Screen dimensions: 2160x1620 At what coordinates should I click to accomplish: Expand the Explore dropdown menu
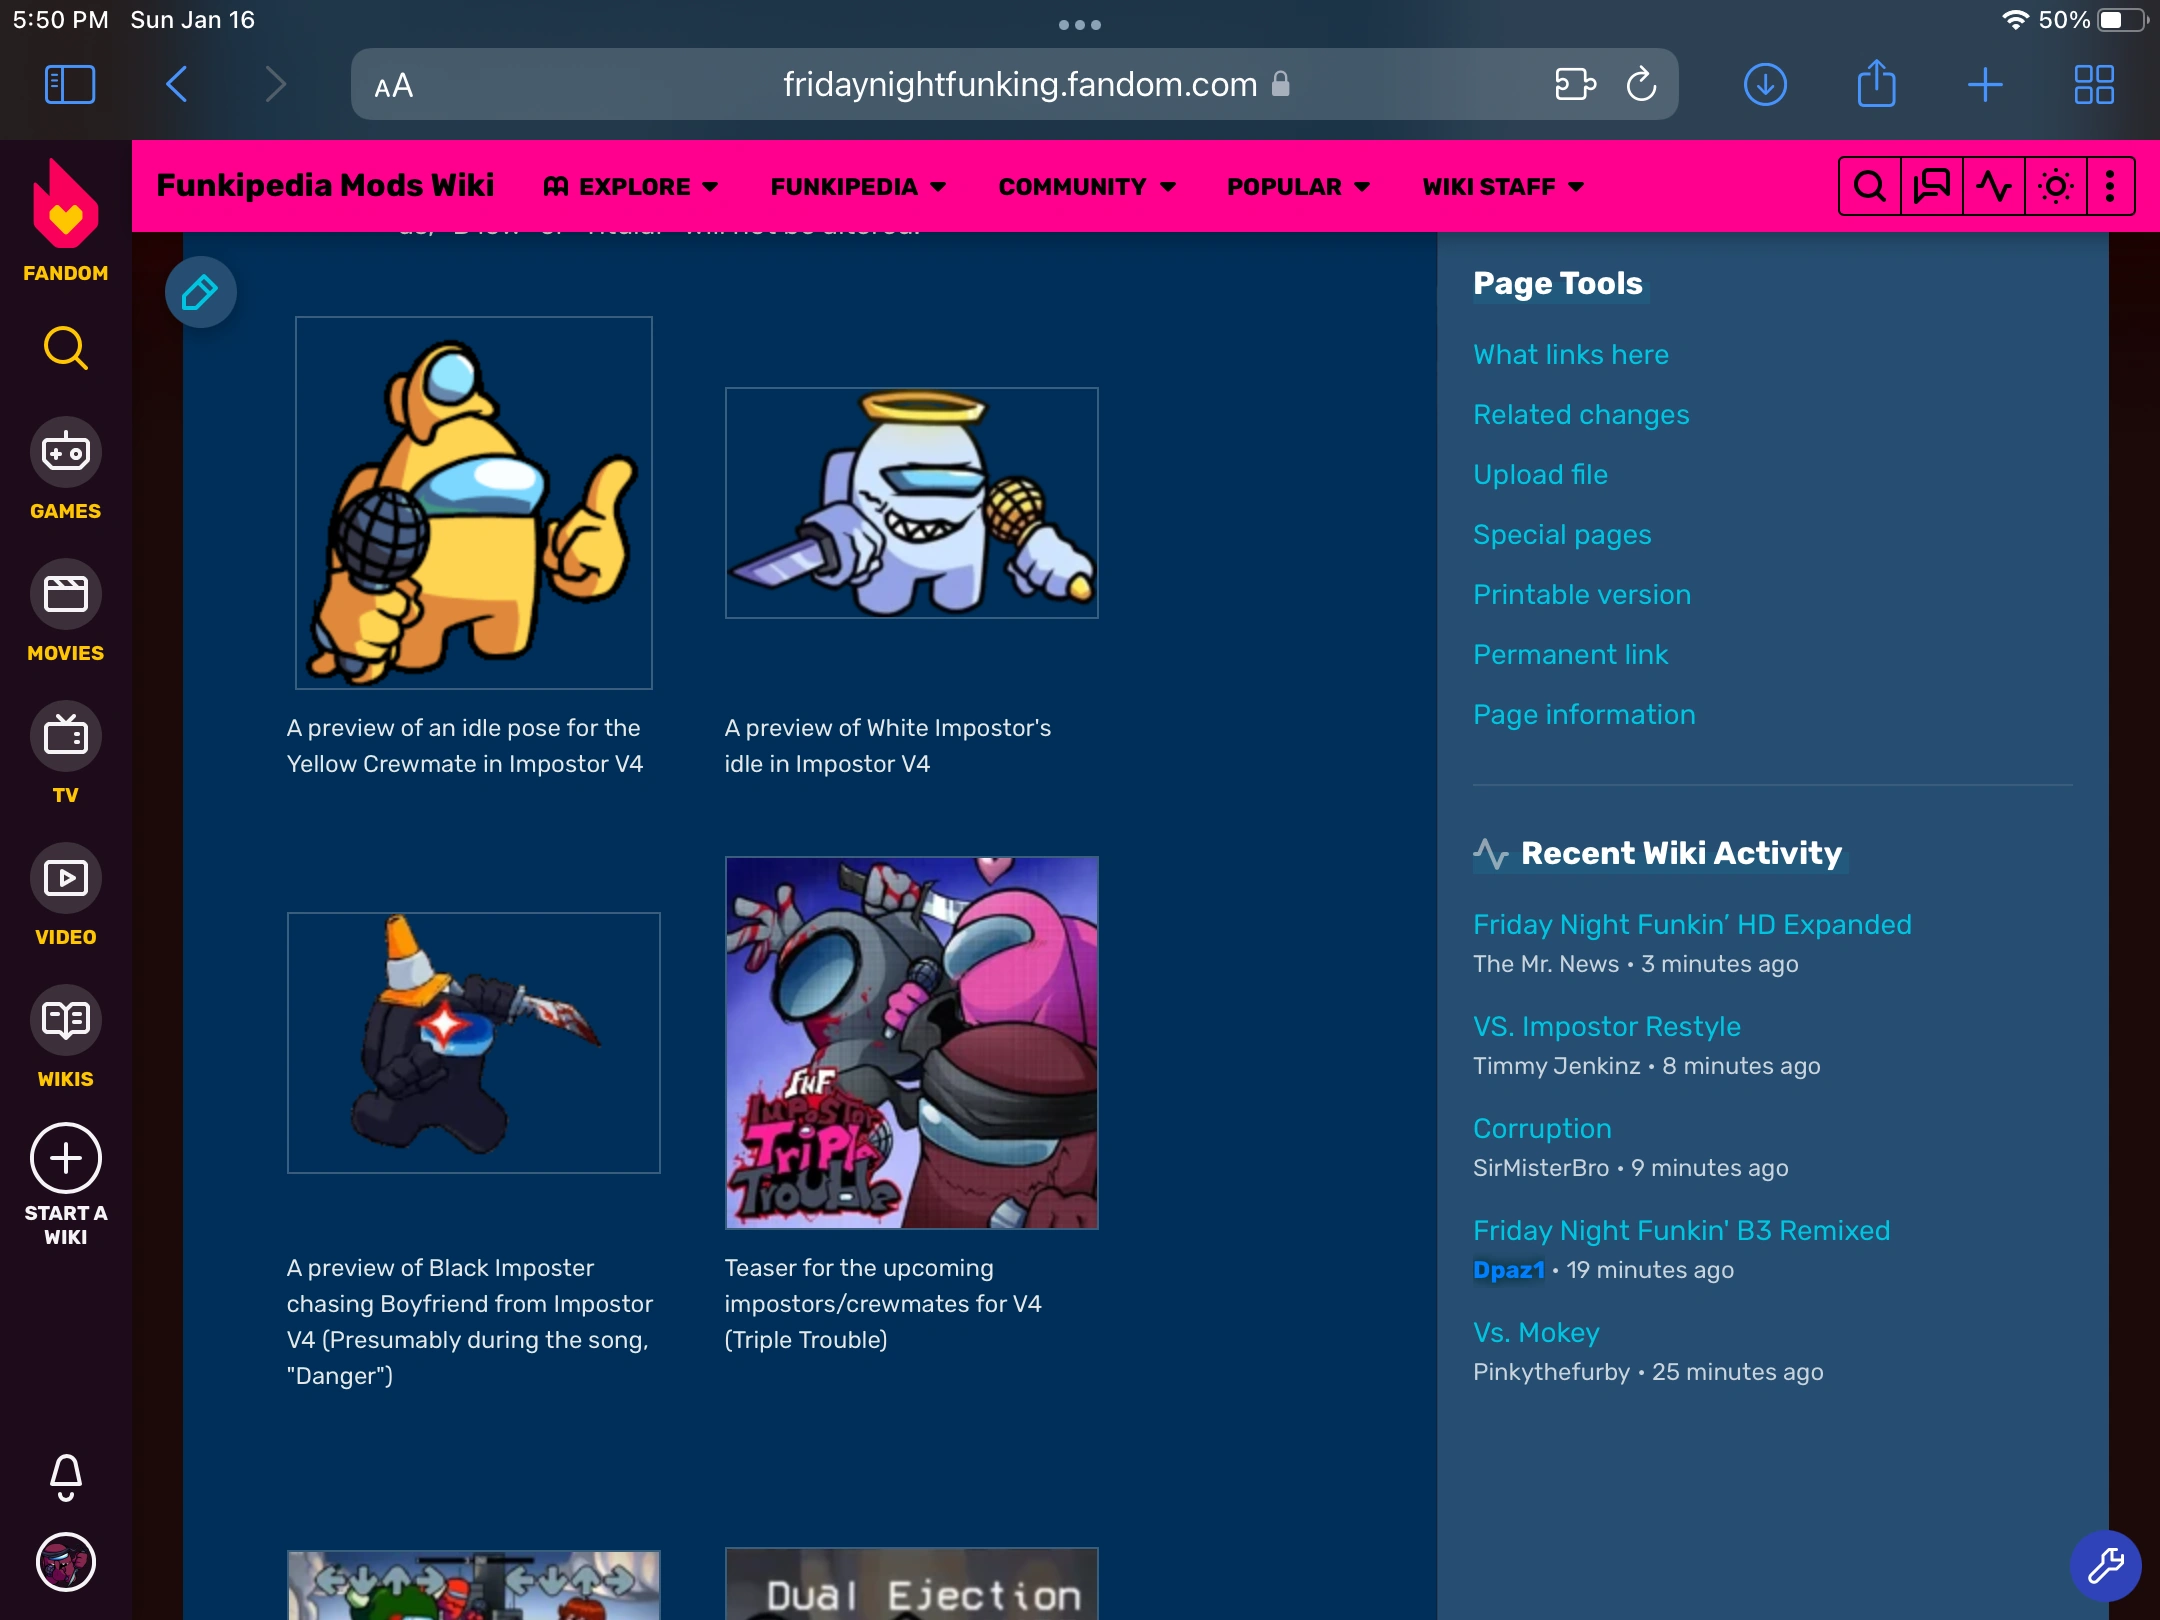click(x=631, y=187)
